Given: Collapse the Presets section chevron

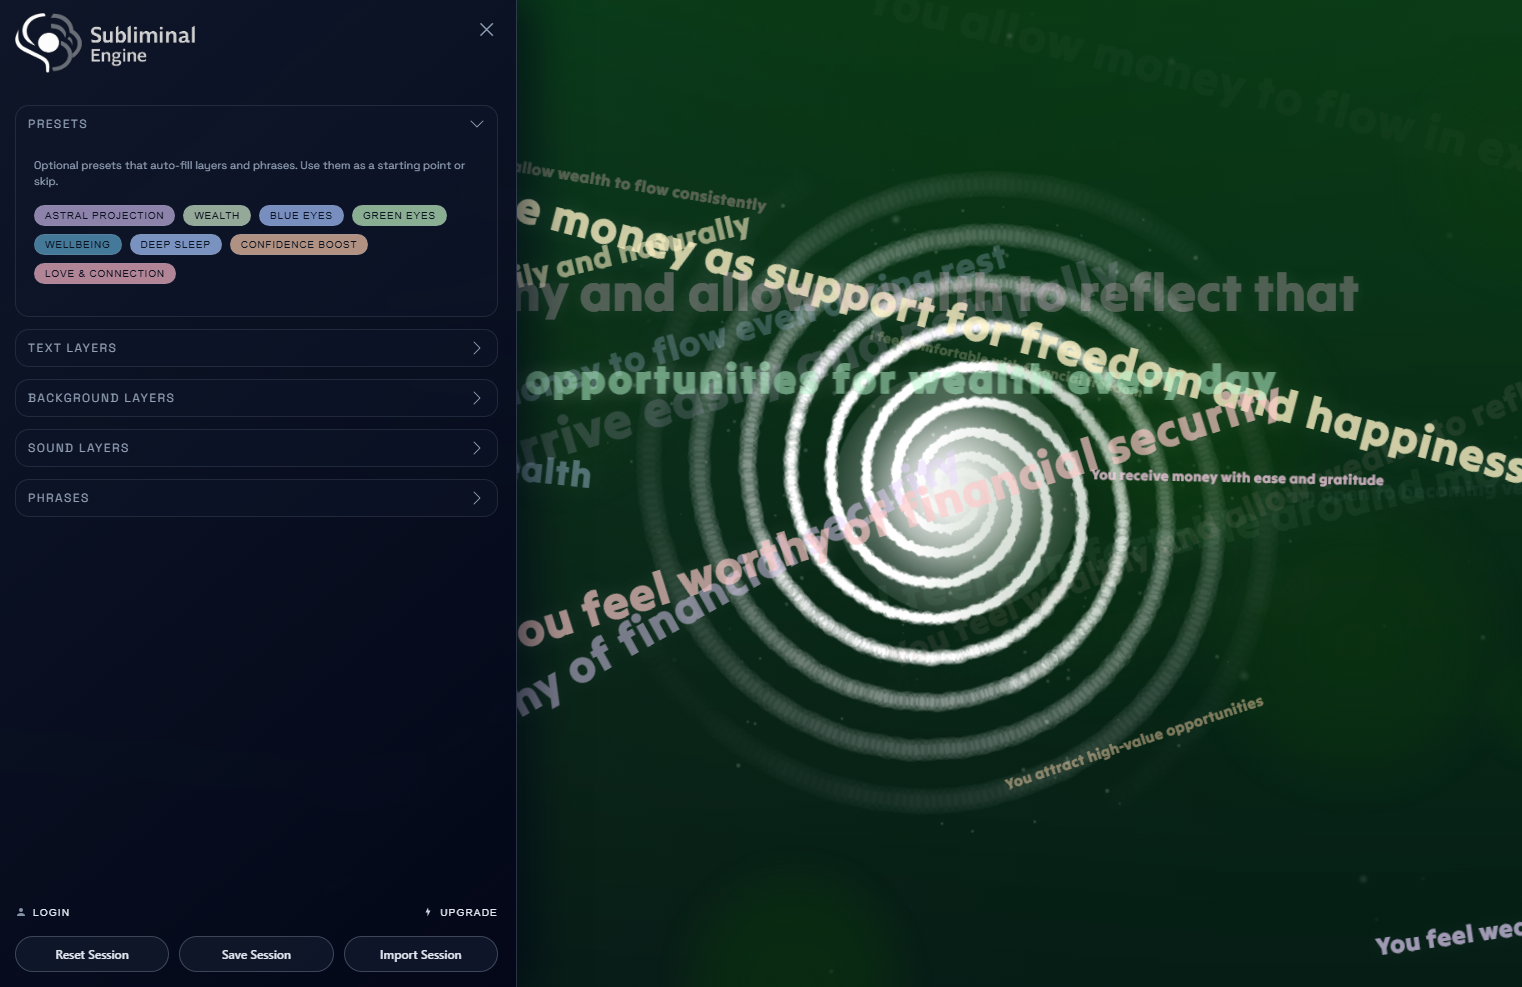Looking at the screenshot, I should (x=476, y=124).
